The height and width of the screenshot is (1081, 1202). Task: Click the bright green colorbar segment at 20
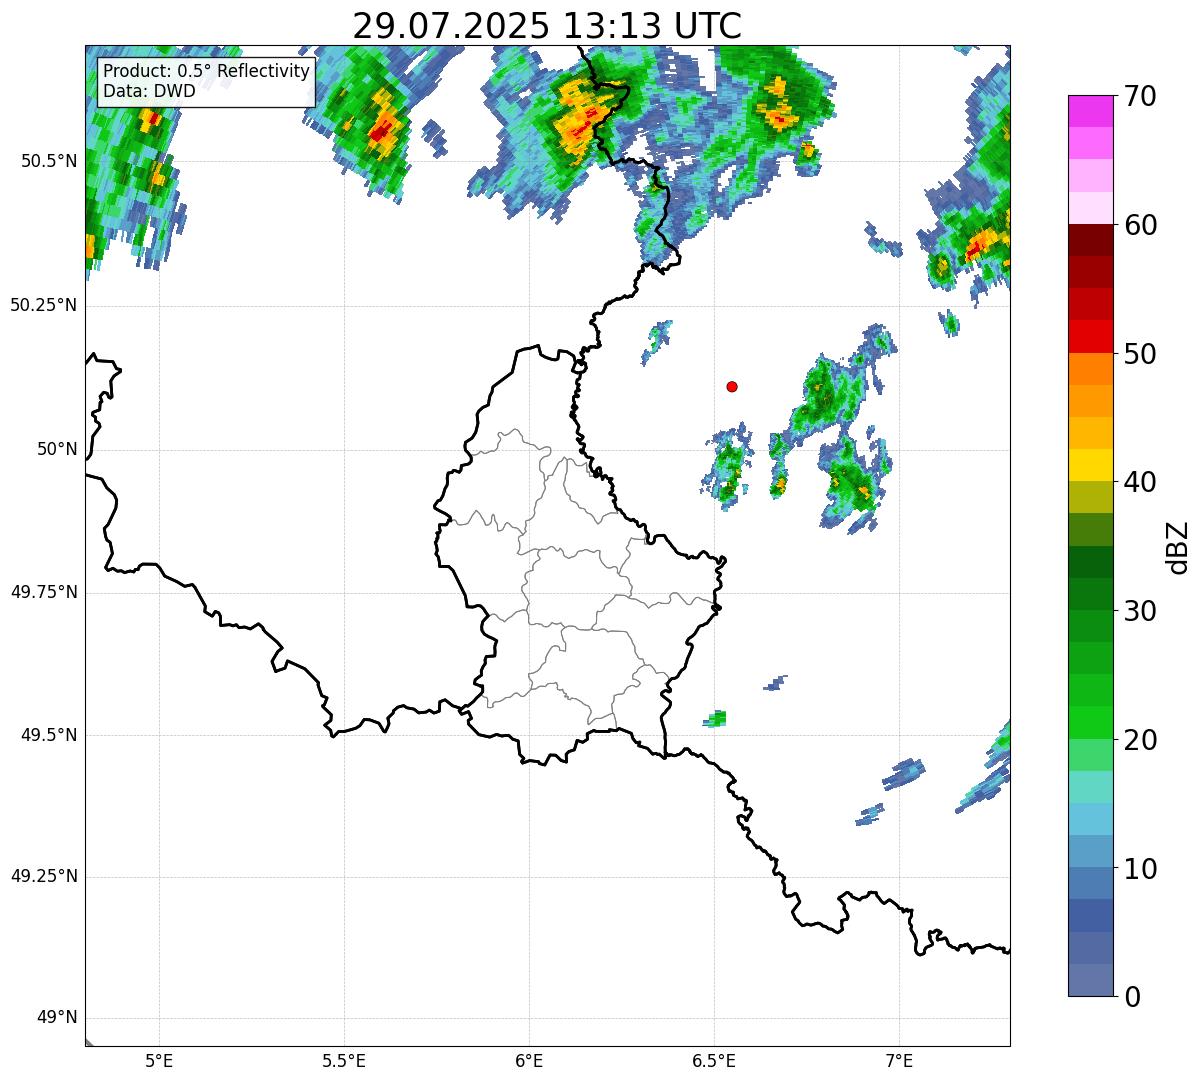[x=1090, y=723]
